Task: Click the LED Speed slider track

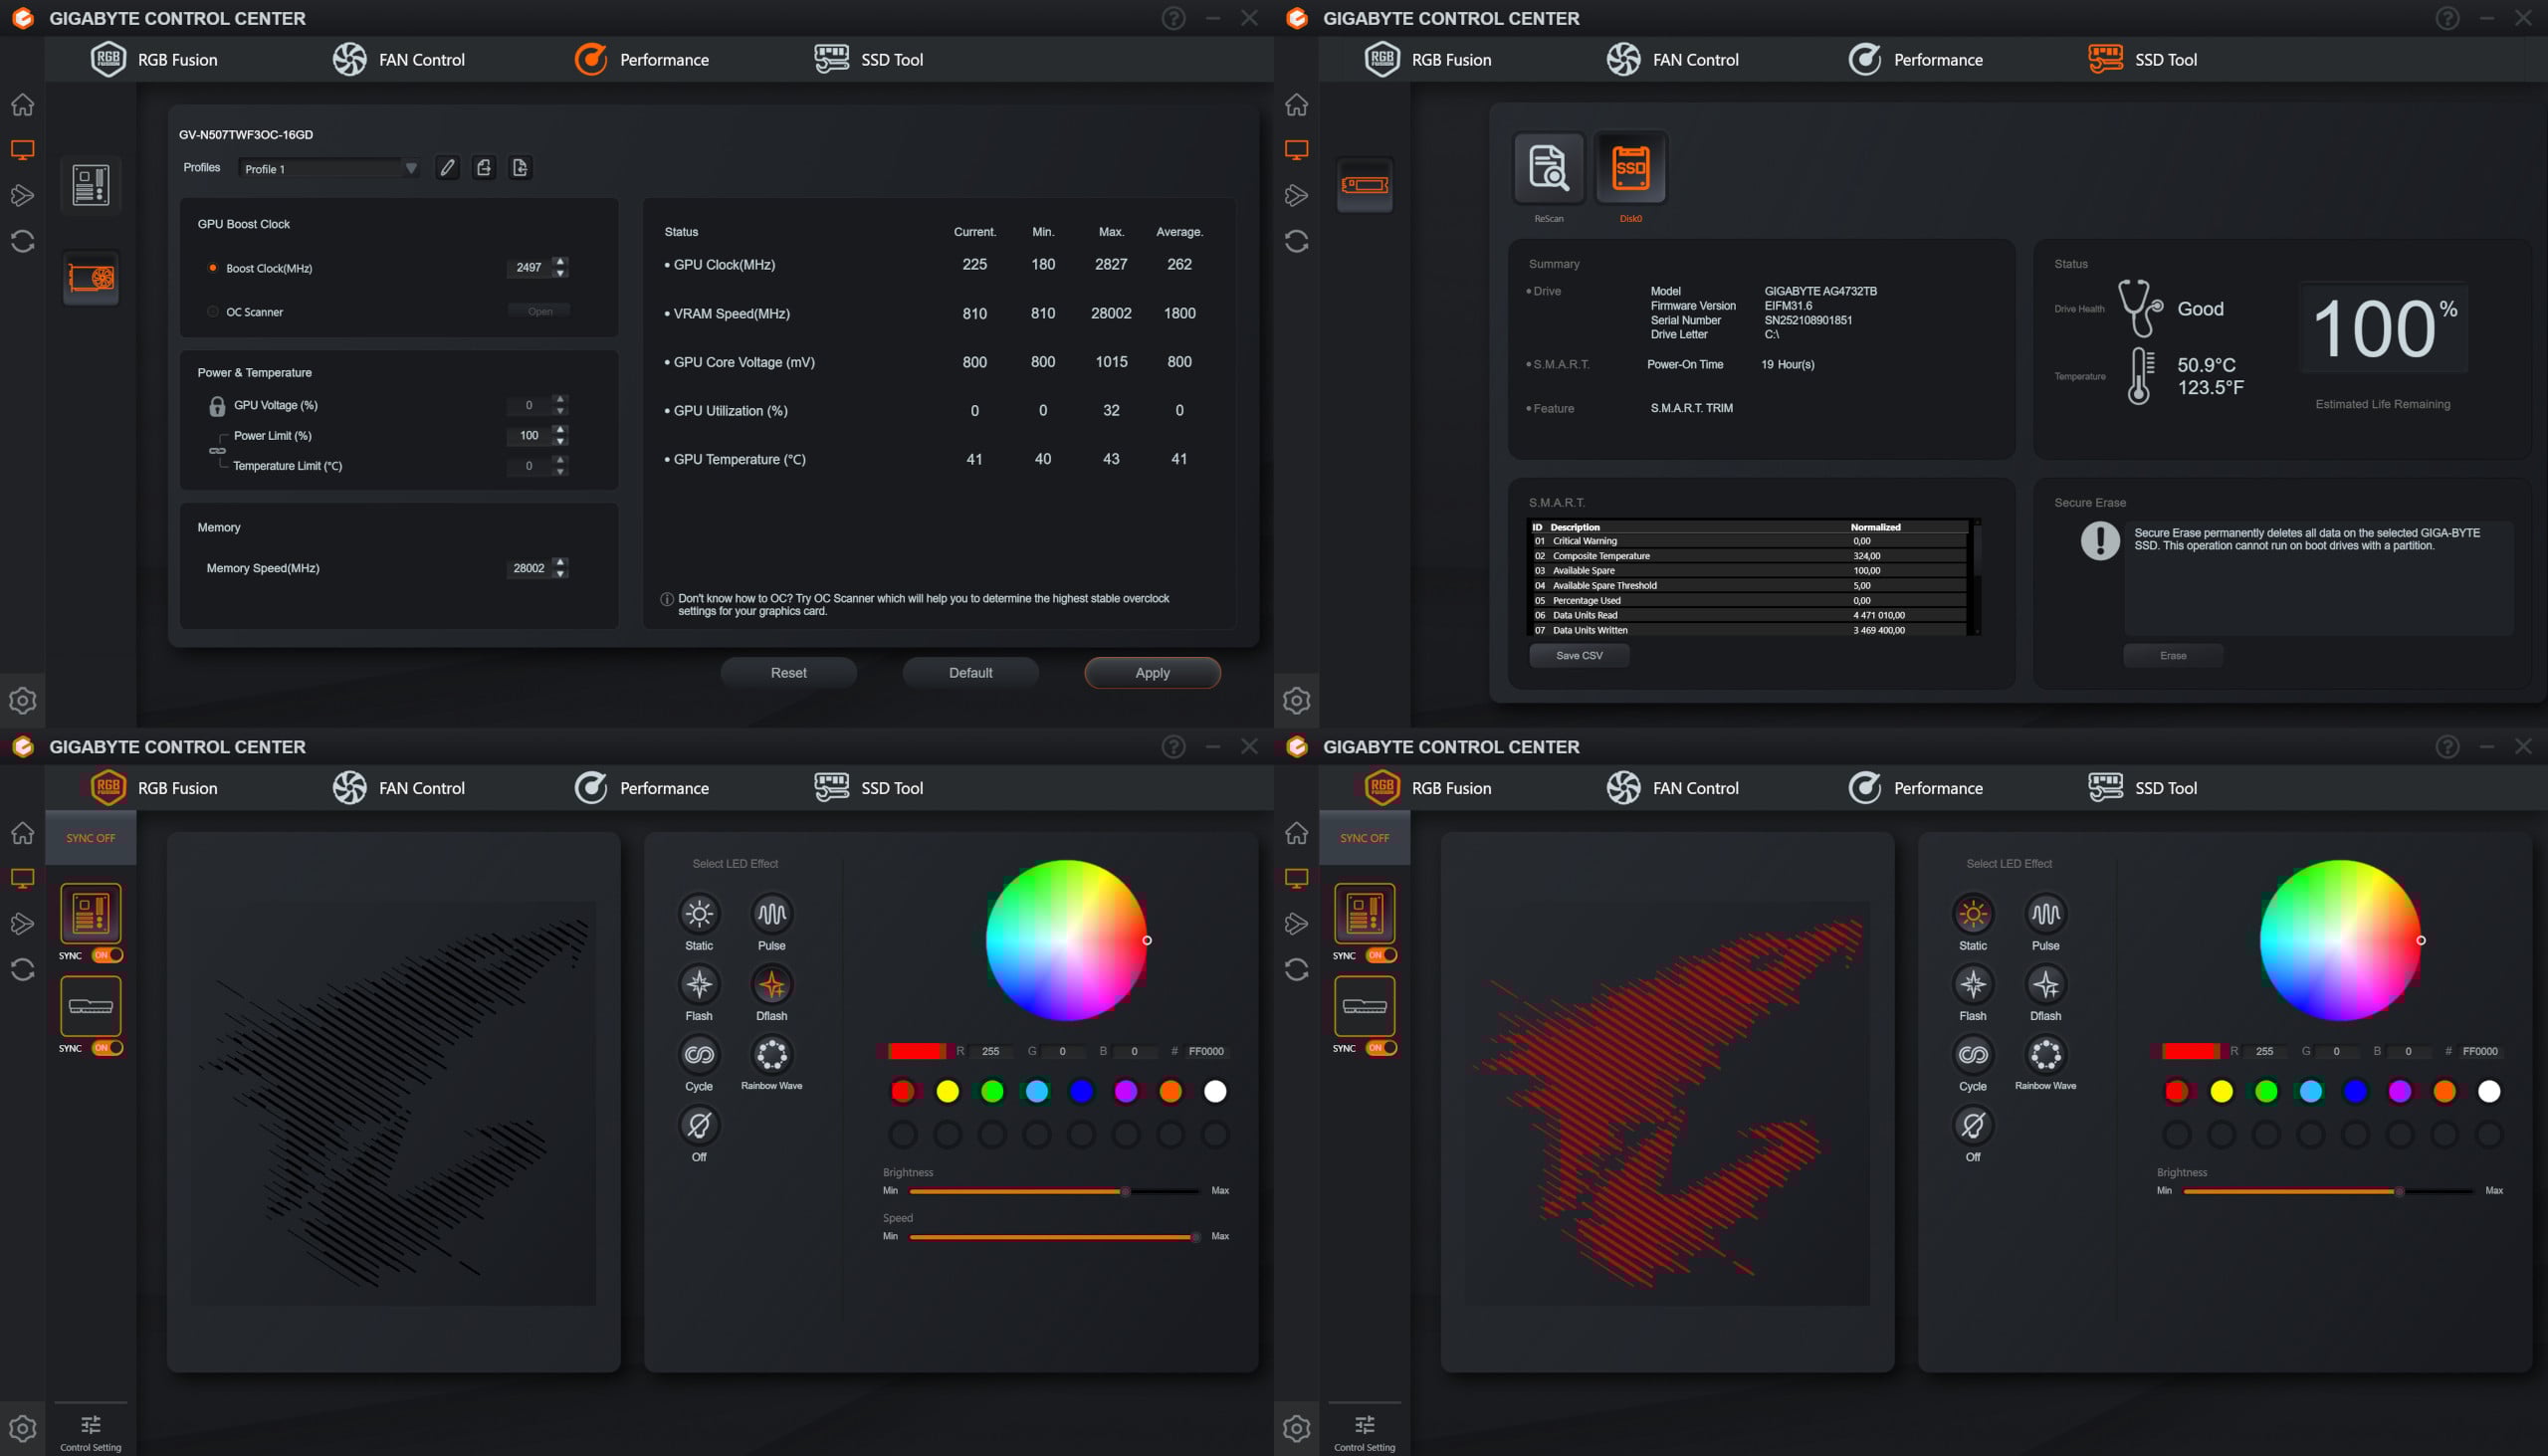Action: [1050, 1237]
